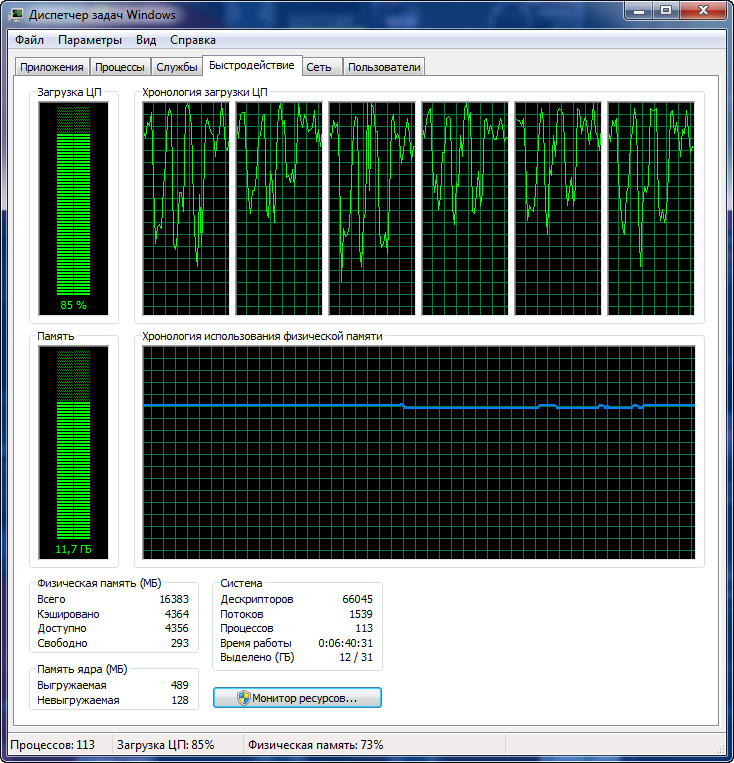Screen dimensions: 734x763
Task: Click the Свободно value 293
Action: pyautogui.click(x=180, y=643)
